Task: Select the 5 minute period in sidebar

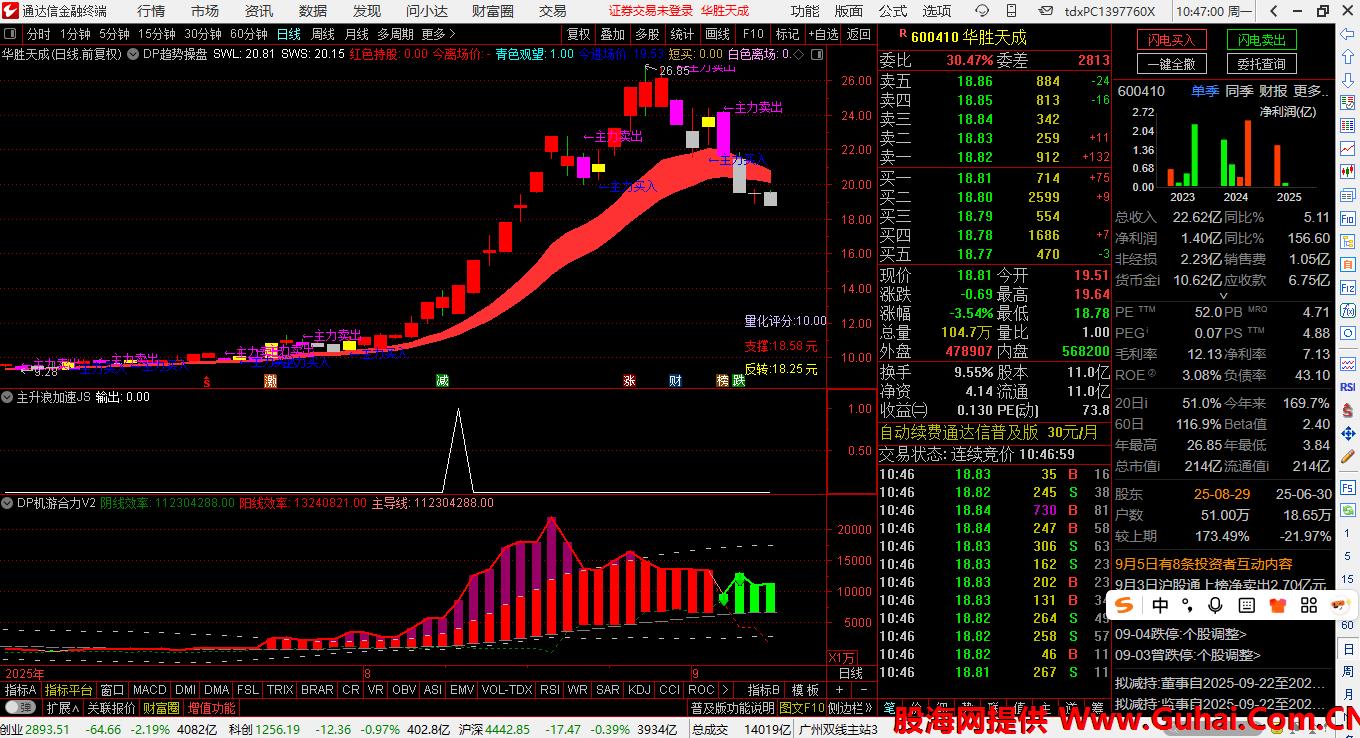Action: [x=1347, y=557]
